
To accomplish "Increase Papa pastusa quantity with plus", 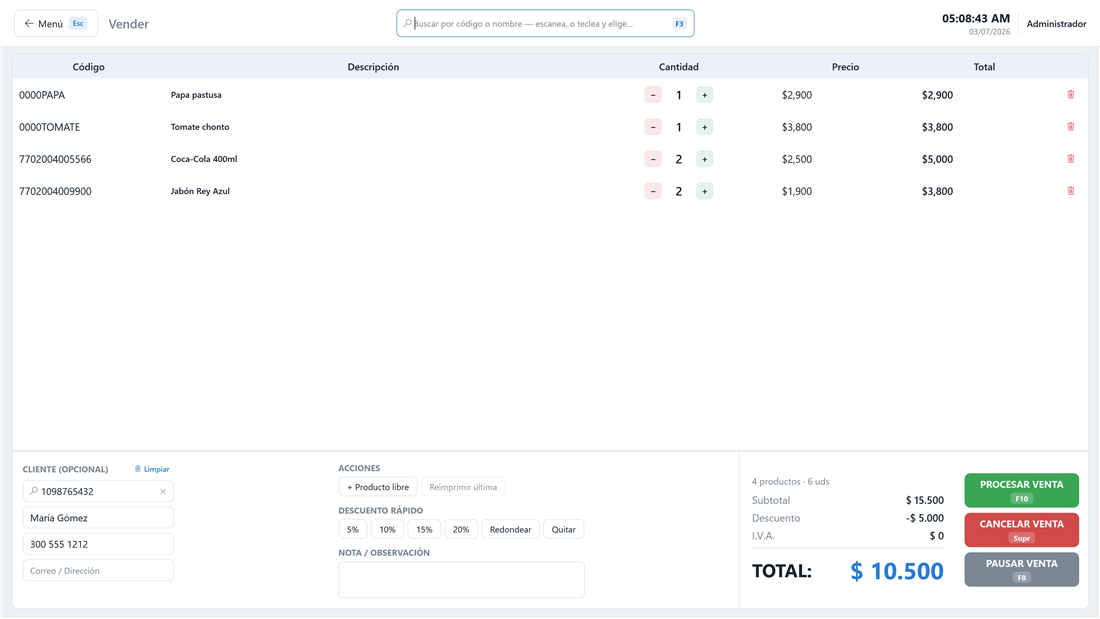I will pos(704,95).
